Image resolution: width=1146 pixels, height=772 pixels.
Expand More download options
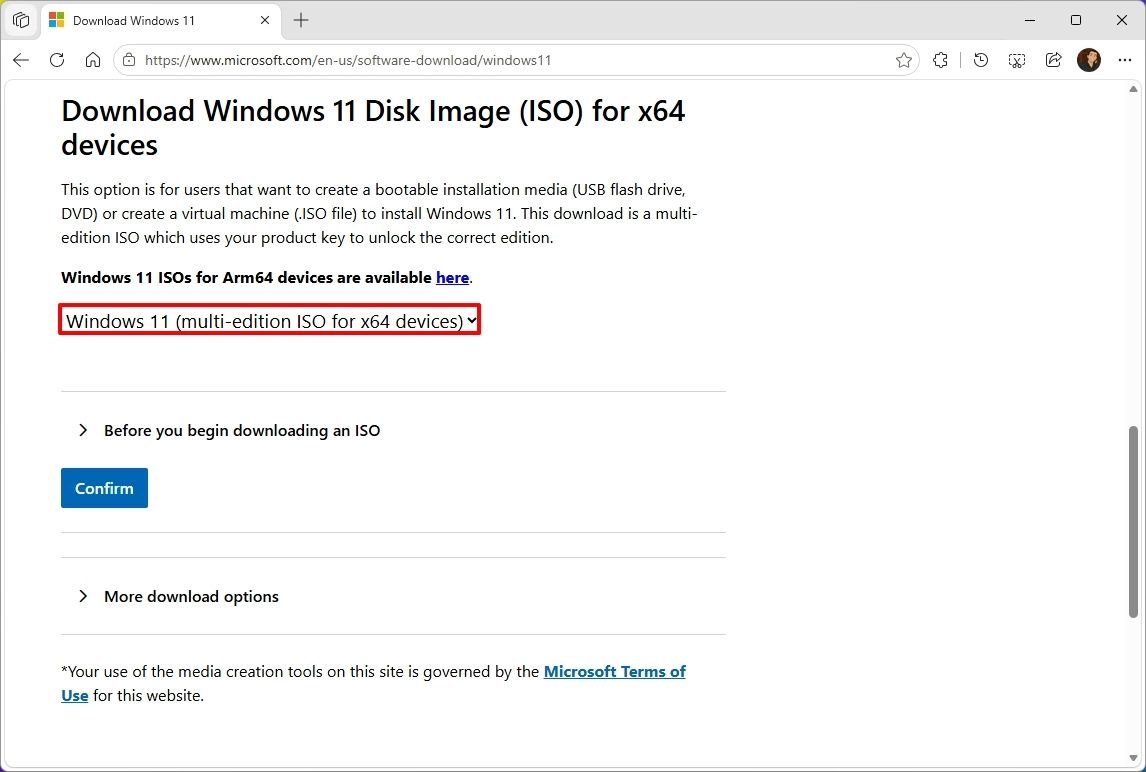178,596
